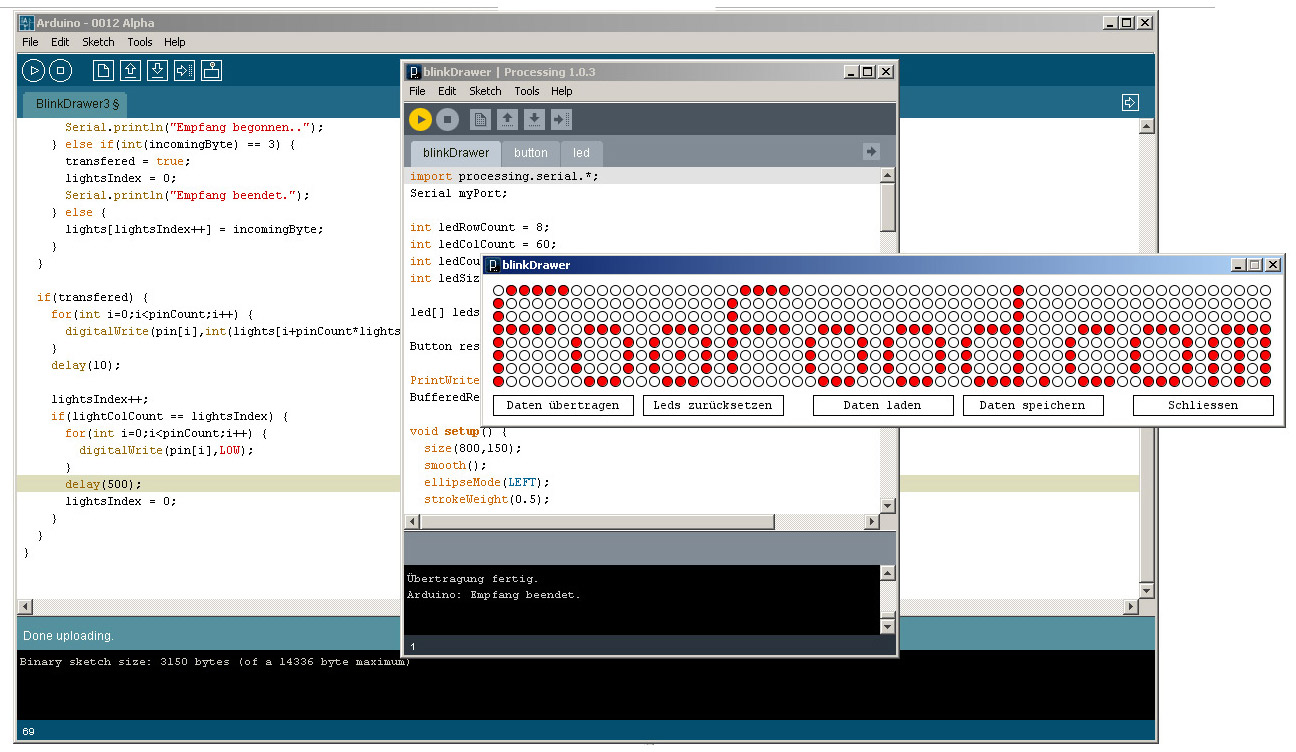This screenshot has width=1296, height=752.
Task: Click the New sketch icon in Arduino
Action: point(102,70)
